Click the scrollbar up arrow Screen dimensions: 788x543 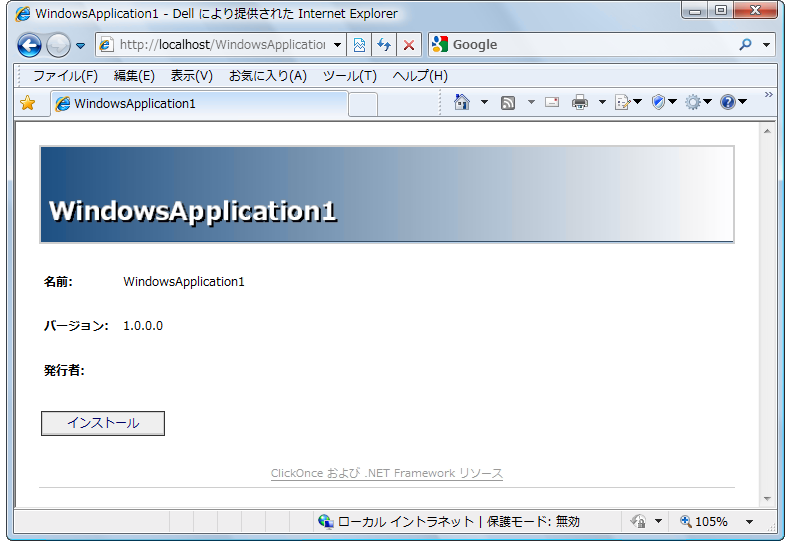click(767, 131)
